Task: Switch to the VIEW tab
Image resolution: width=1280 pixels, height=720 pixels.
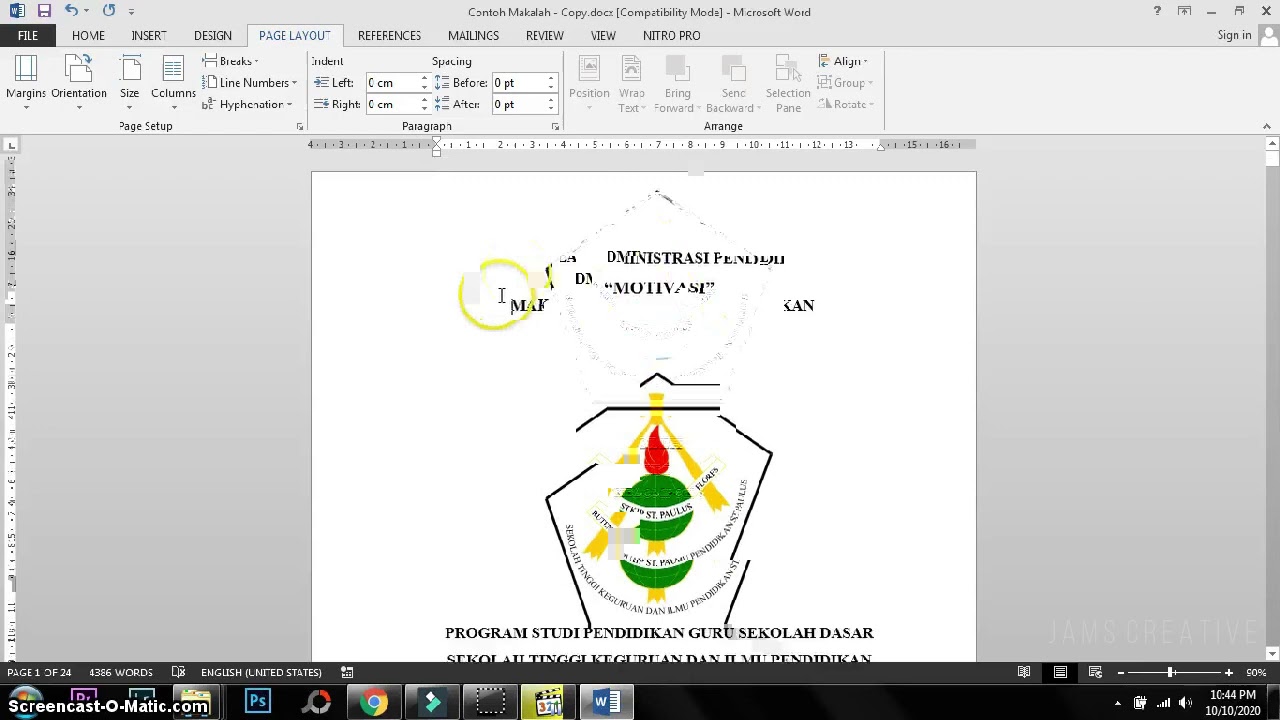Action: 603,35
